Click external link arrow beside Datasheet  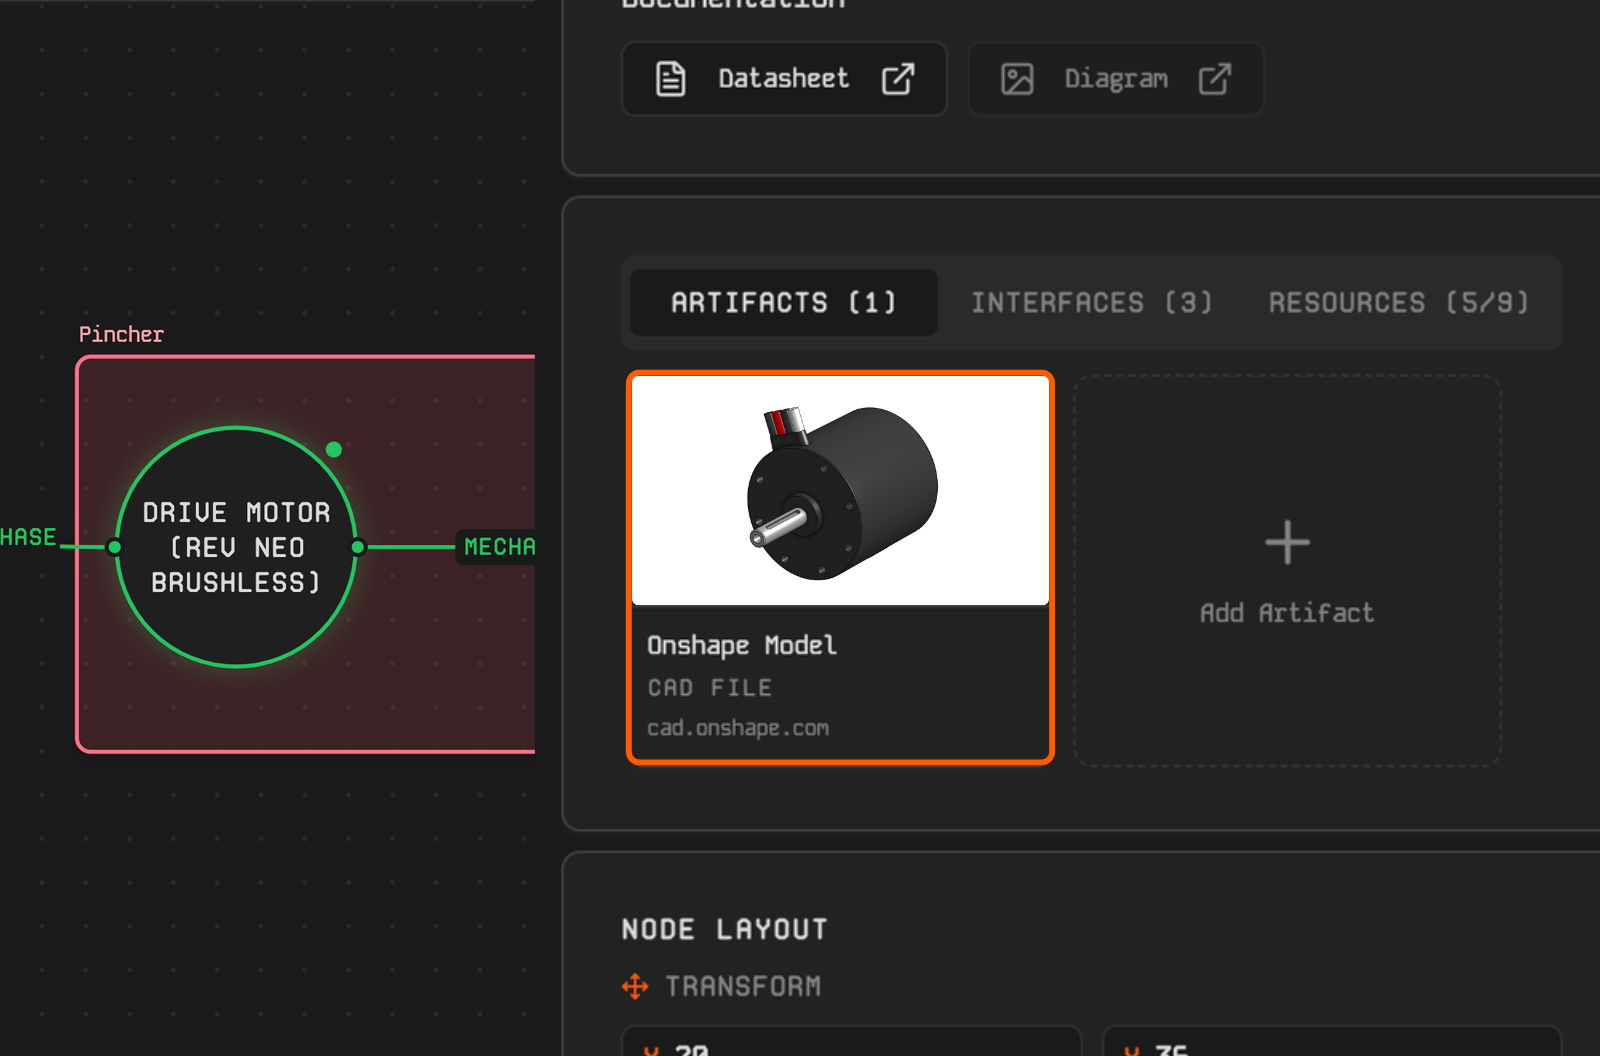pyautogui.click(x=898, y=78)
